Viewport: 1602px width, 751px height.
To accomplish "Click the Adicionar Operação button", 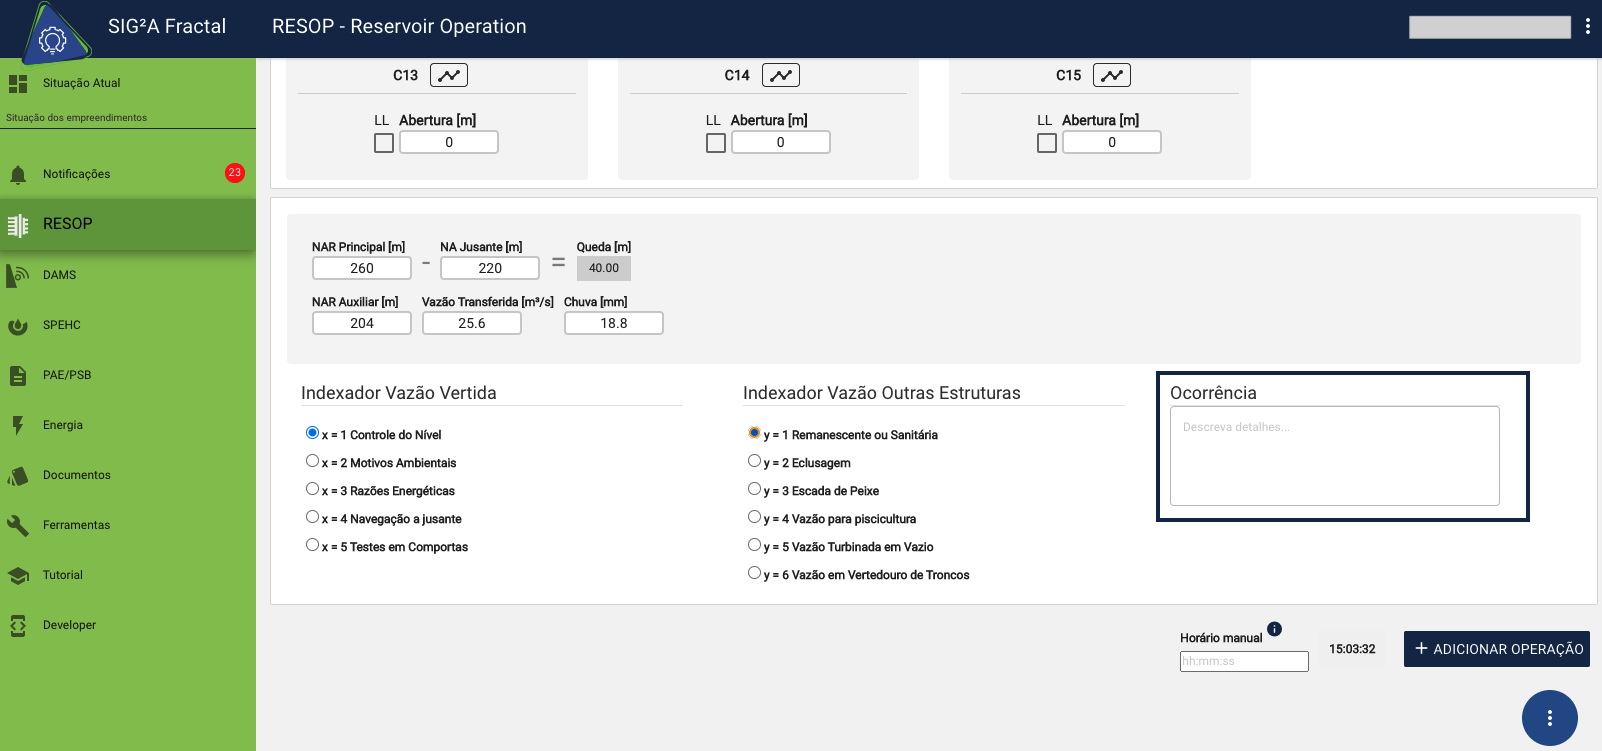I will click(x=1496, y=649).
